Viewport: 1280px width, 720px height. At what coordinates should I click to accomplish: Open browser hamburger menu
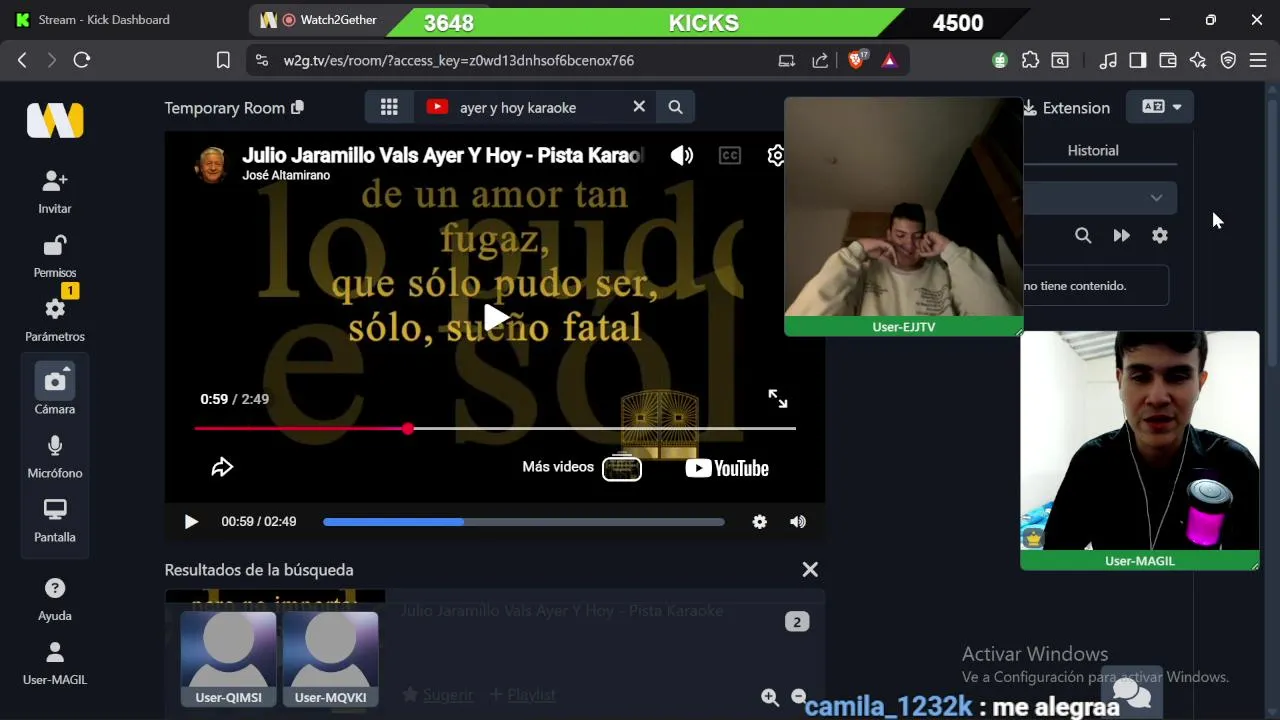point(1258,60)
